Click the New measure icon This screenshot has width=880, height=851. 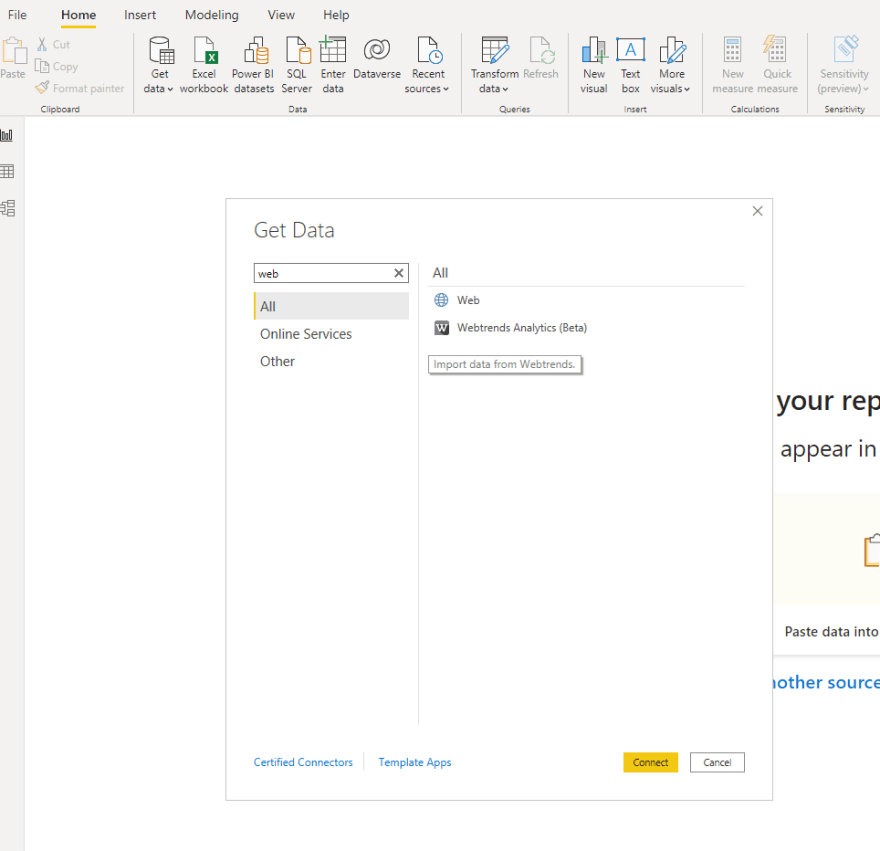click(x=732, y=51)
